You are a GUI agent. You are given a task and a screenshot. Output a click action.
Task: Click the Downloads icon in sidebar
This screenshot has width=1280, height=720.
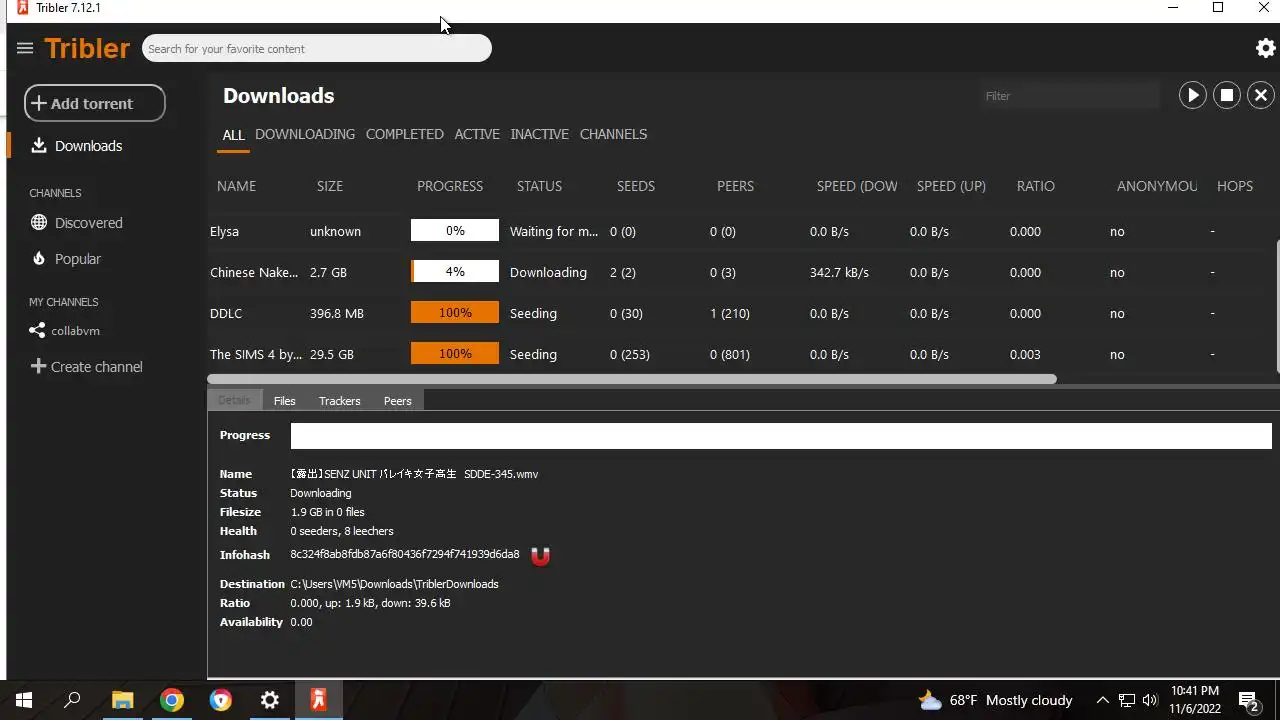[x=39, y=146]
